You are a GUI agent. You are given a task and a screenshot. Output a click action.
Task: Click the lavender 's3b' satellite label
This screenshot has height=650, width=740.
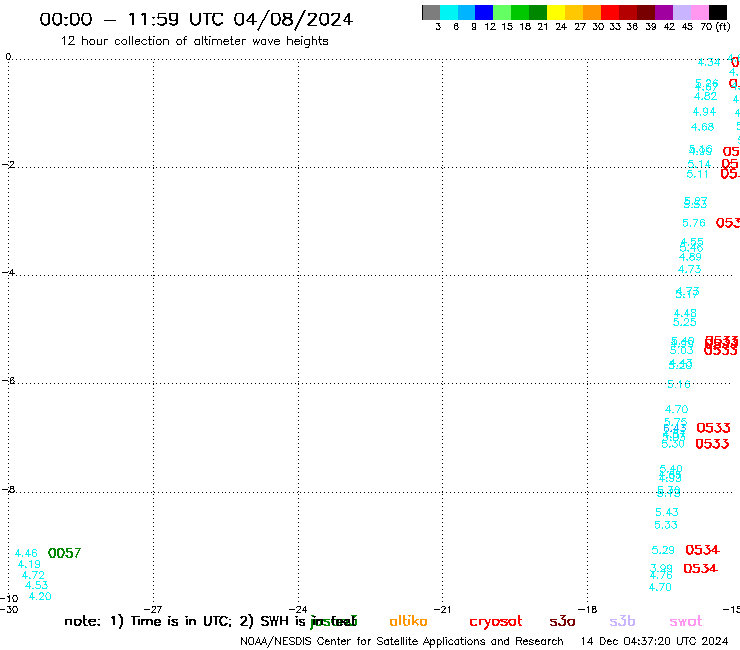(622, 621)
